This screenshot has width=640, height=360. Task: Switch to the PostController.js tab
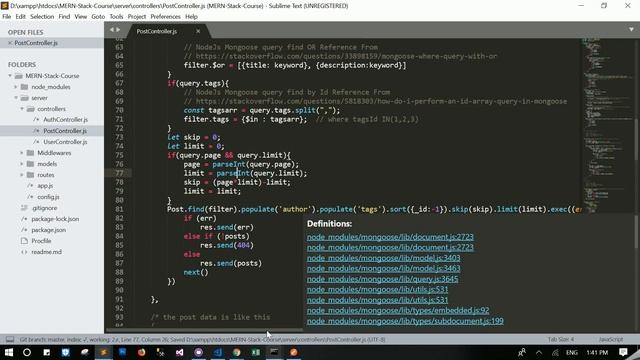coord(157,31)
